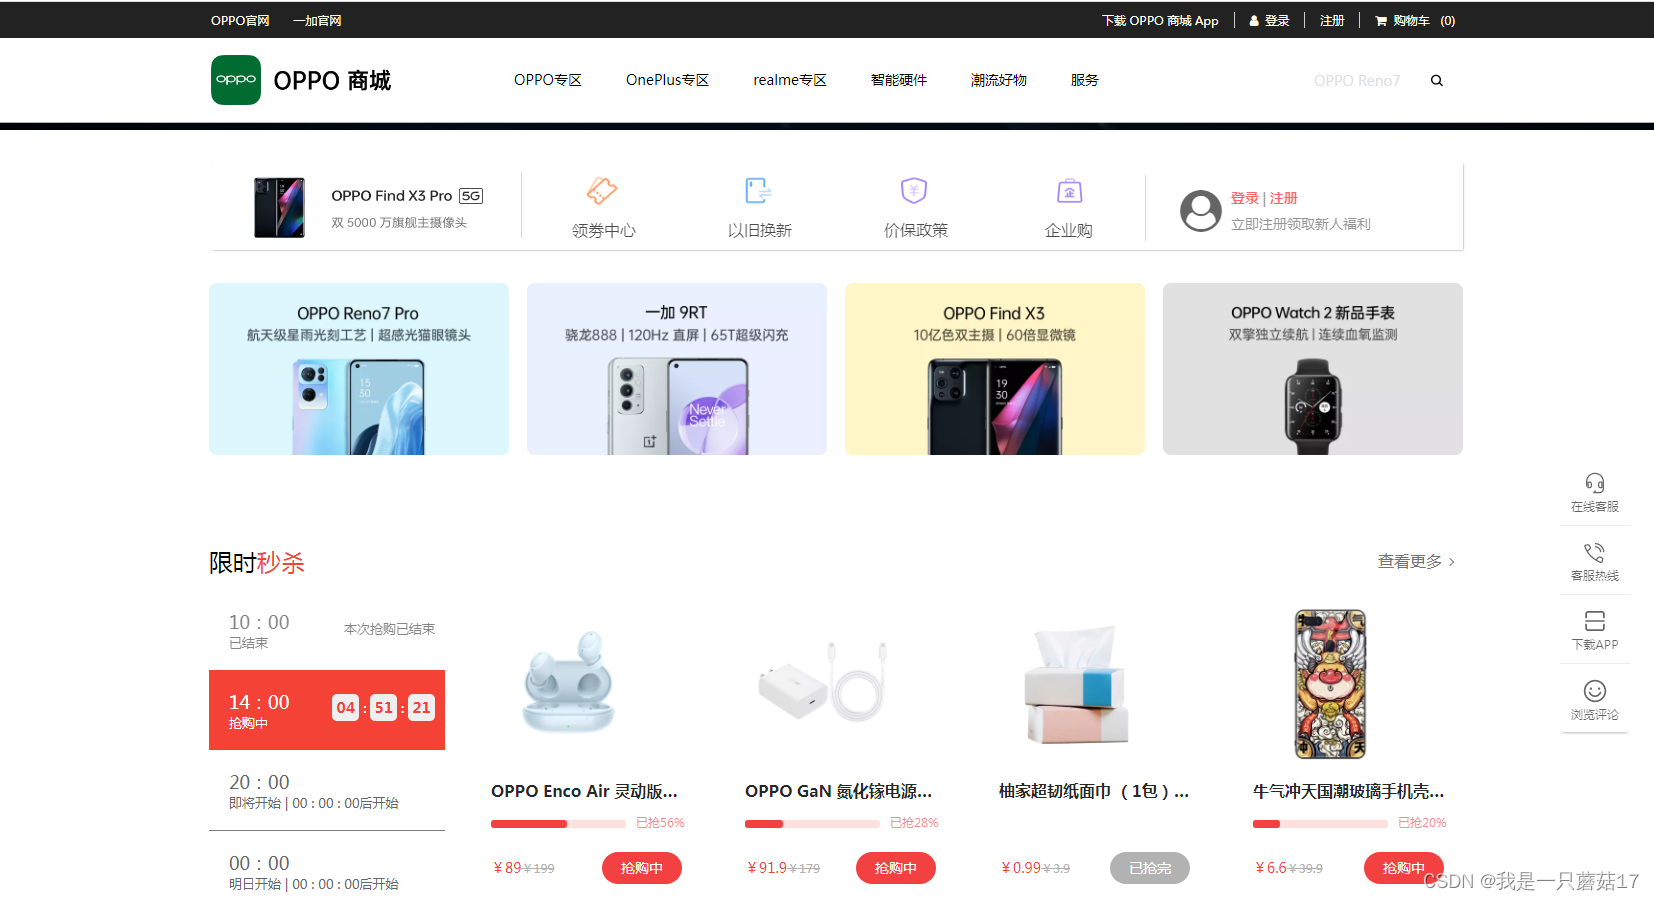Viewport: 1654px width, 901px height.
Task: Open the OPPO Find X3 banner card
Action: pos(995,369)
